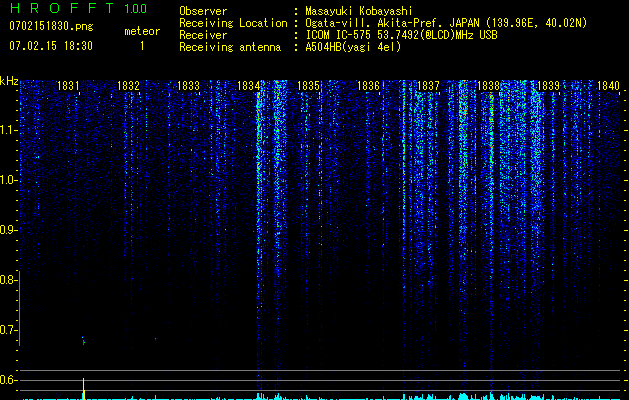The height and width of the screenshot is (400, 629).
Task: Click the 1831 time marker
Action: point(68,85)
